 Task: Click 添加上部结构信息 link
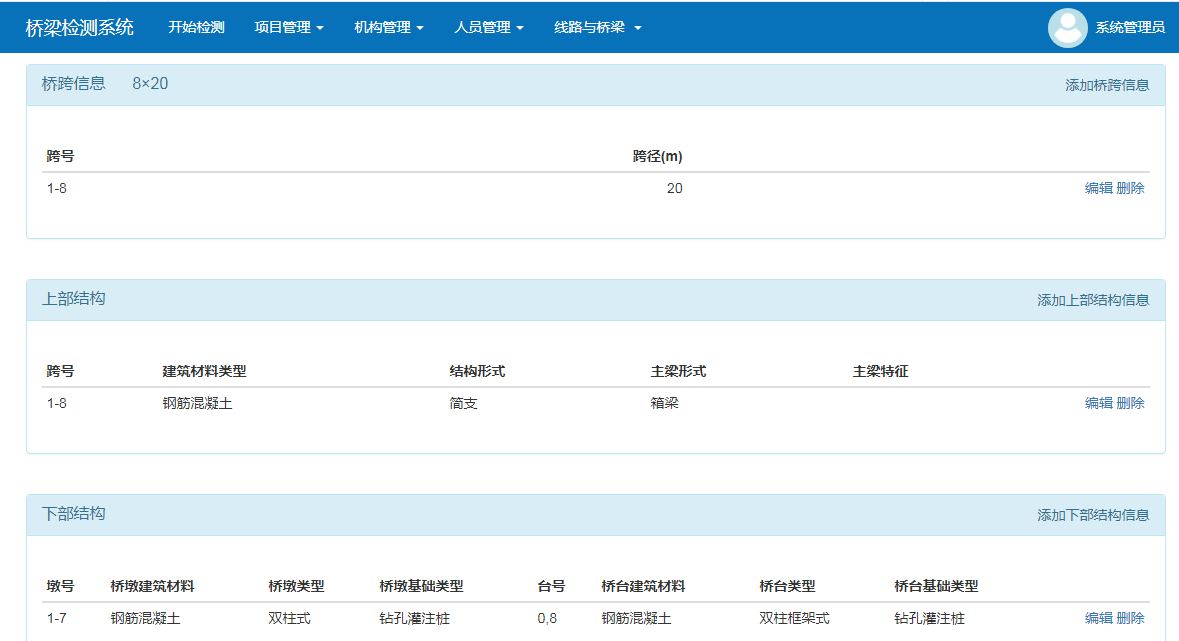(1093, 300)
